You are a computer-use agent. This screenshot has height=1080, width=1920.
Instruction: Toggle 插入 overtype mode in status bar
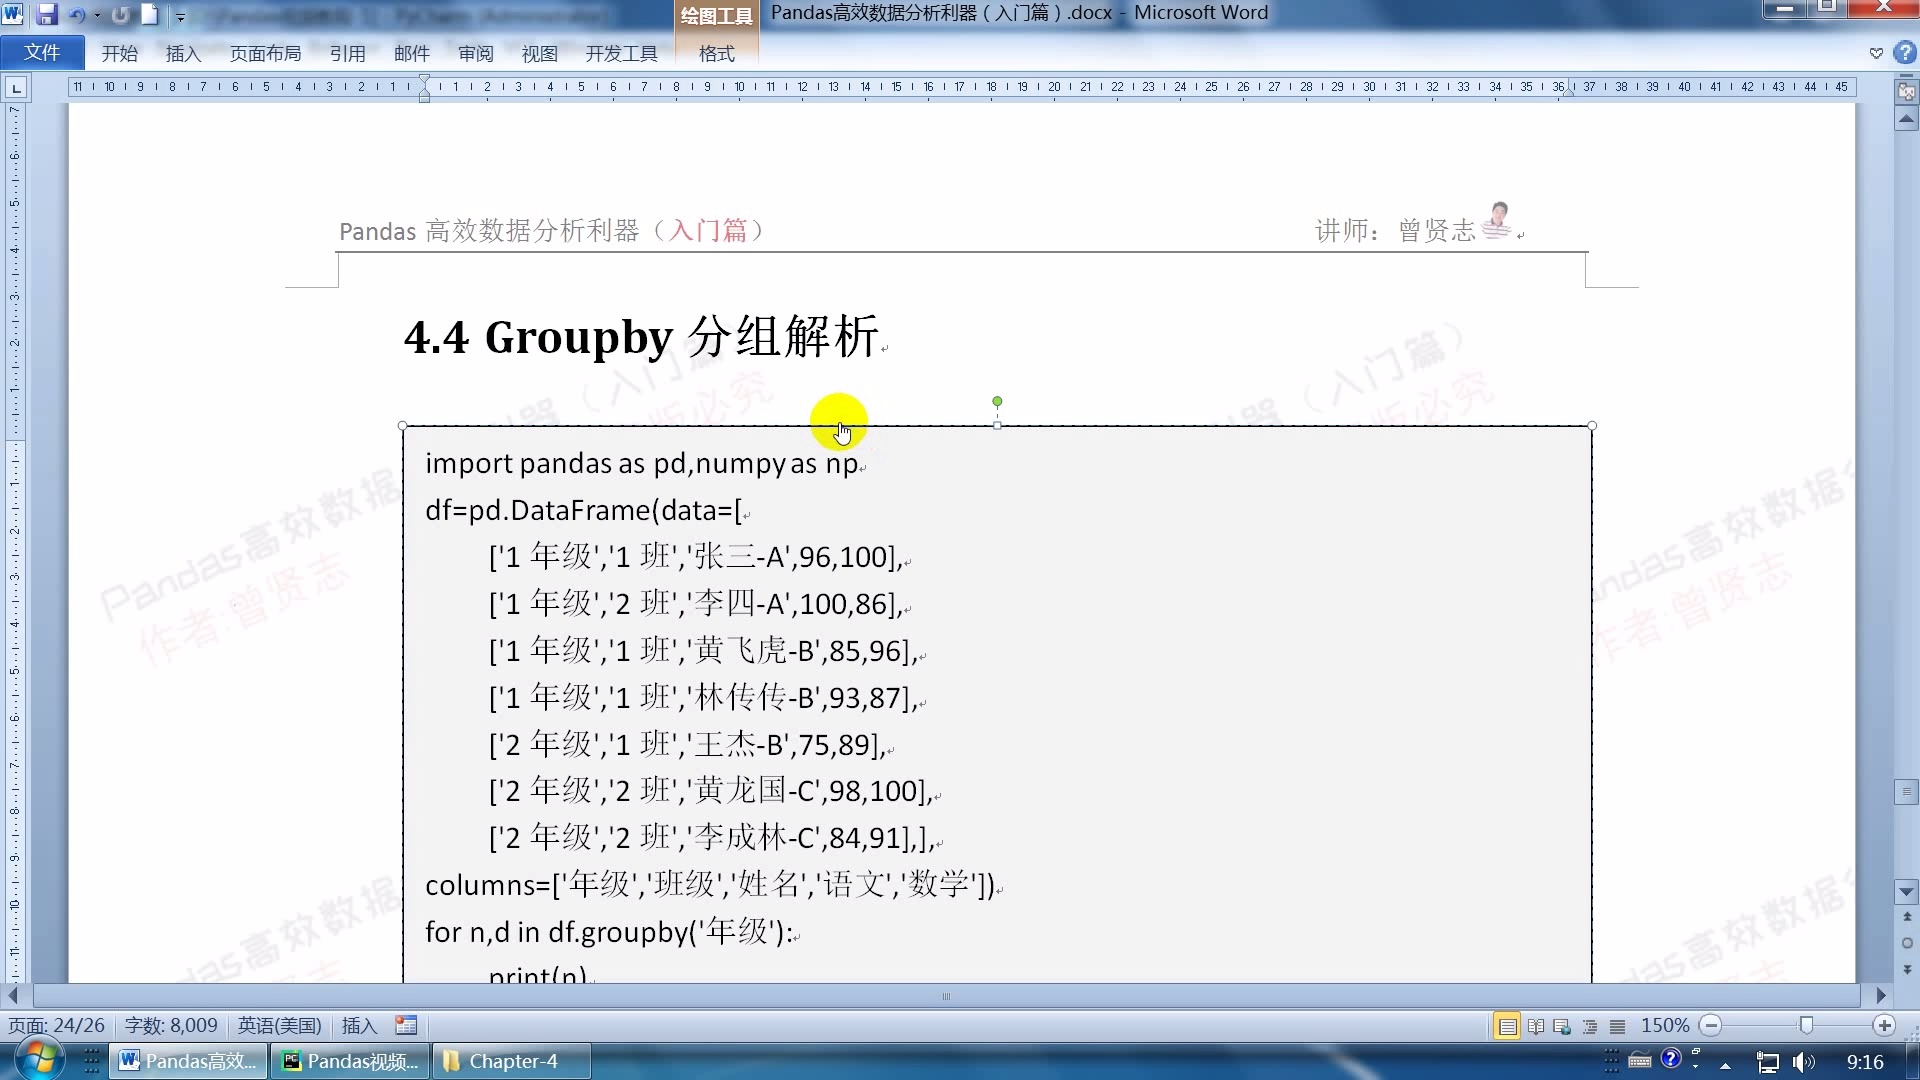(x=358, y=1025)
